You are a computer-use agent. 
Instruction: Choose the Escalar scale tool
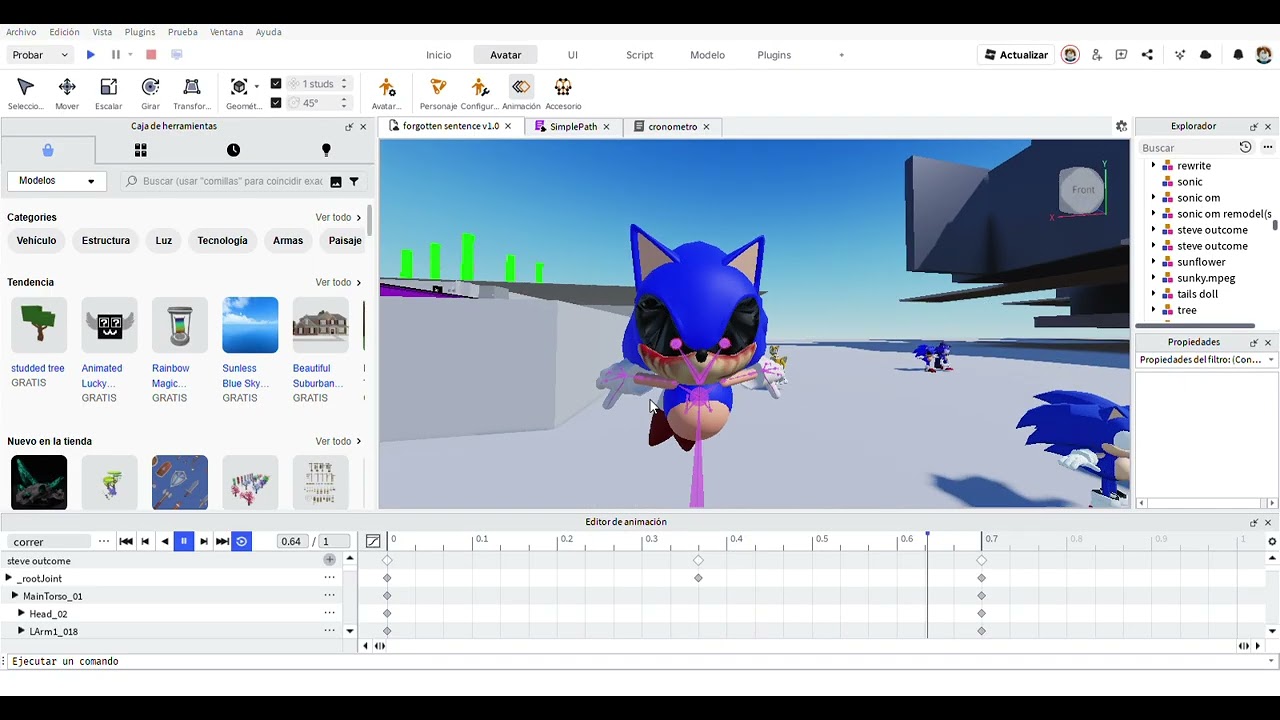(x=108, y=93)
